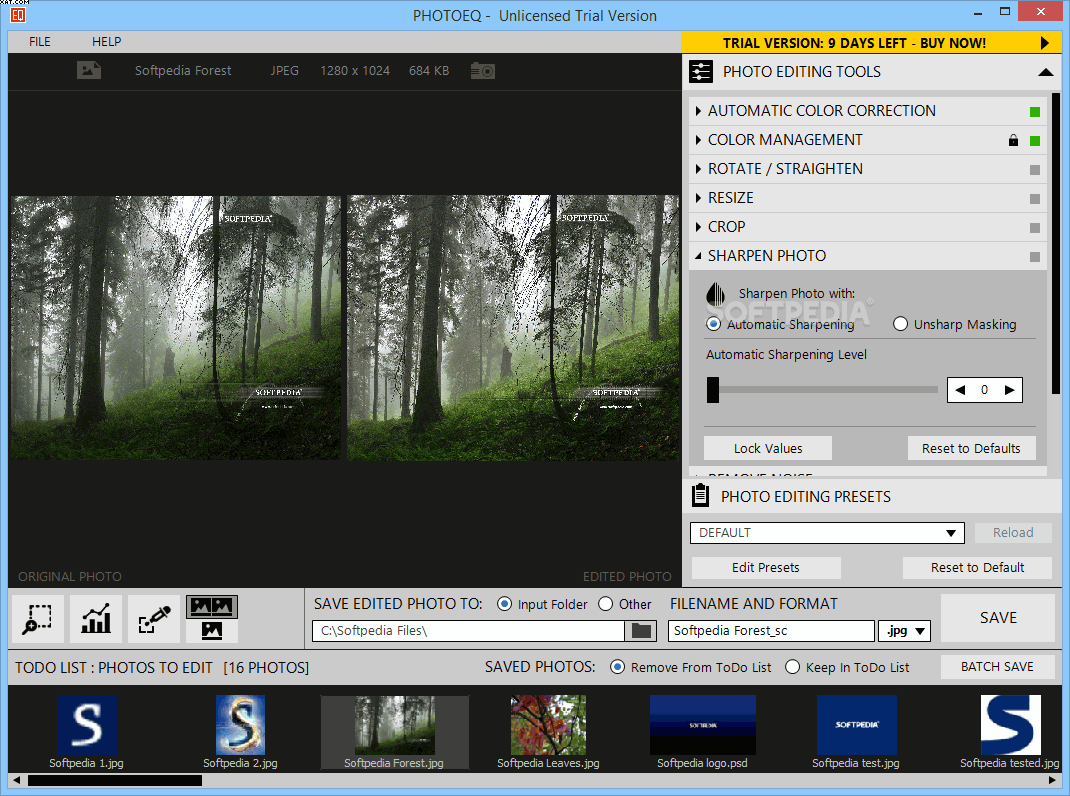Screen dimensions: 1070x796
Task: Toggle Color Management green status square
Action: [1035, 141]
